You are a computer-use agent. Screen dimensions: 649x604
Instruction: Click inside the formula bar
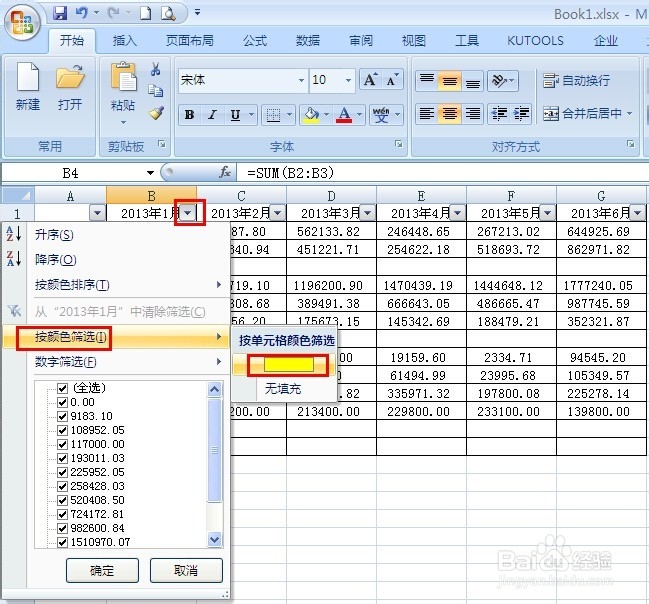(443, 173)
